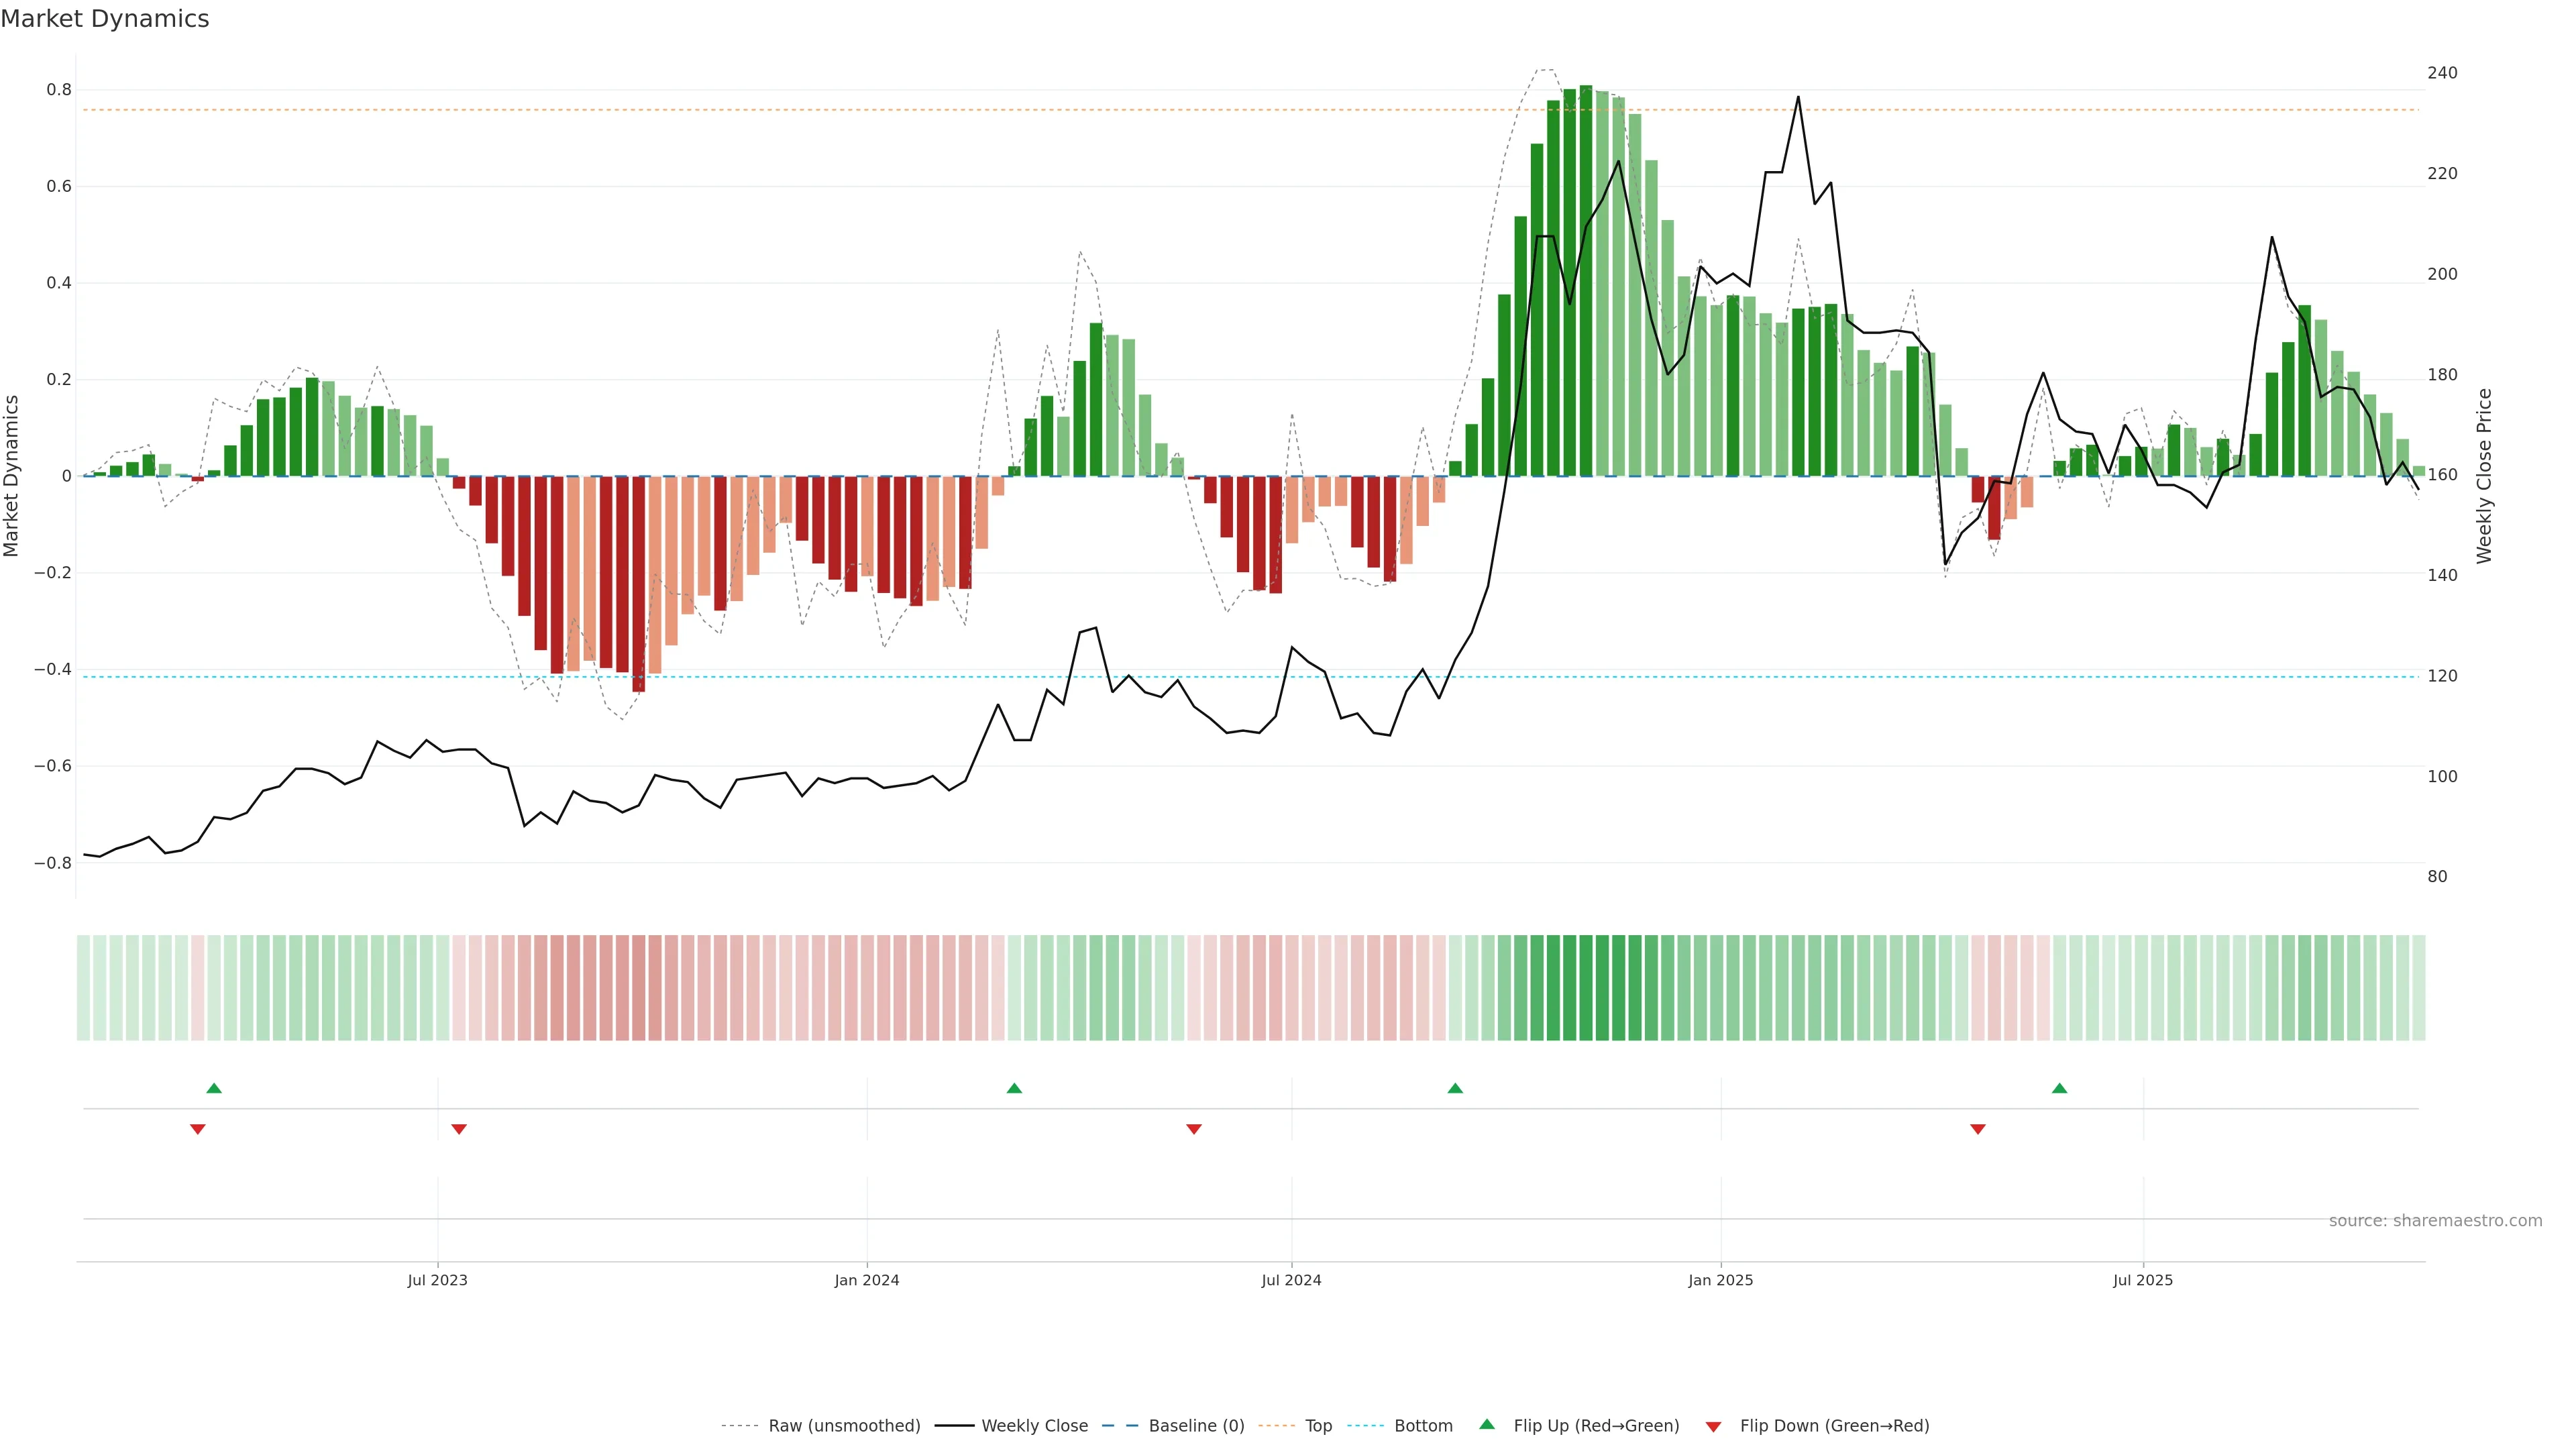Click the red flip-down triangle between Jan and Jul 2024
Screen dimensions: 2576x1449
1194,1129
